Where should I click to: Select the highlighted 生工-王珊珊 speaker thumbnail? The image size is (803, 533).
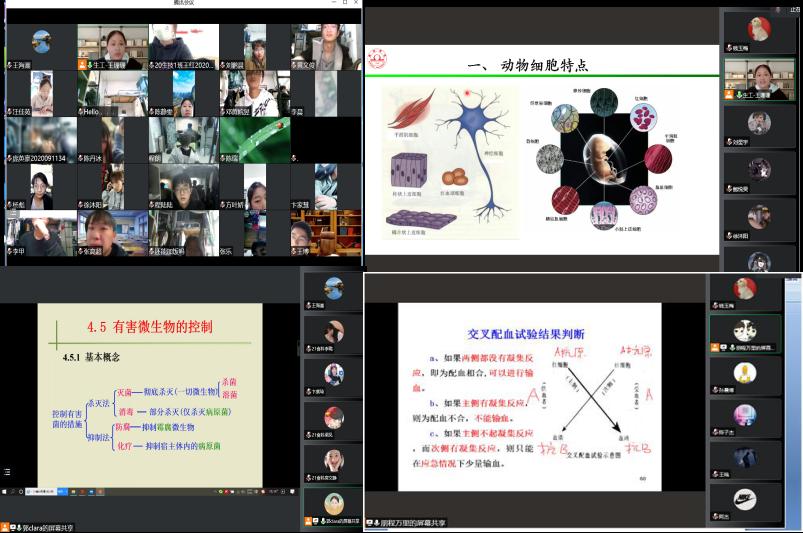[759, 78]
